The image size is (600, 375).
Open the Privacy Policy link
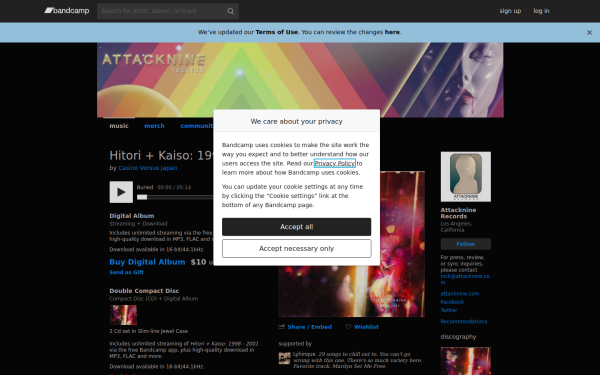pos(334,163)
